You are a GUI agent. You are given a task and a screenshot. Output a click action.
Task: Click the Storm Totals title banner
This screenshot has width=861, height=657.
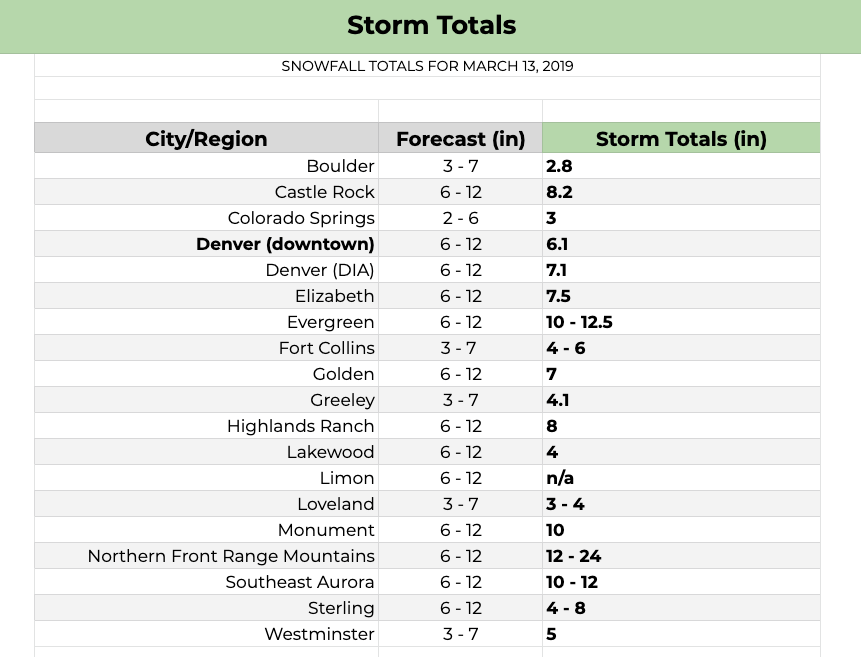[430, 26]
